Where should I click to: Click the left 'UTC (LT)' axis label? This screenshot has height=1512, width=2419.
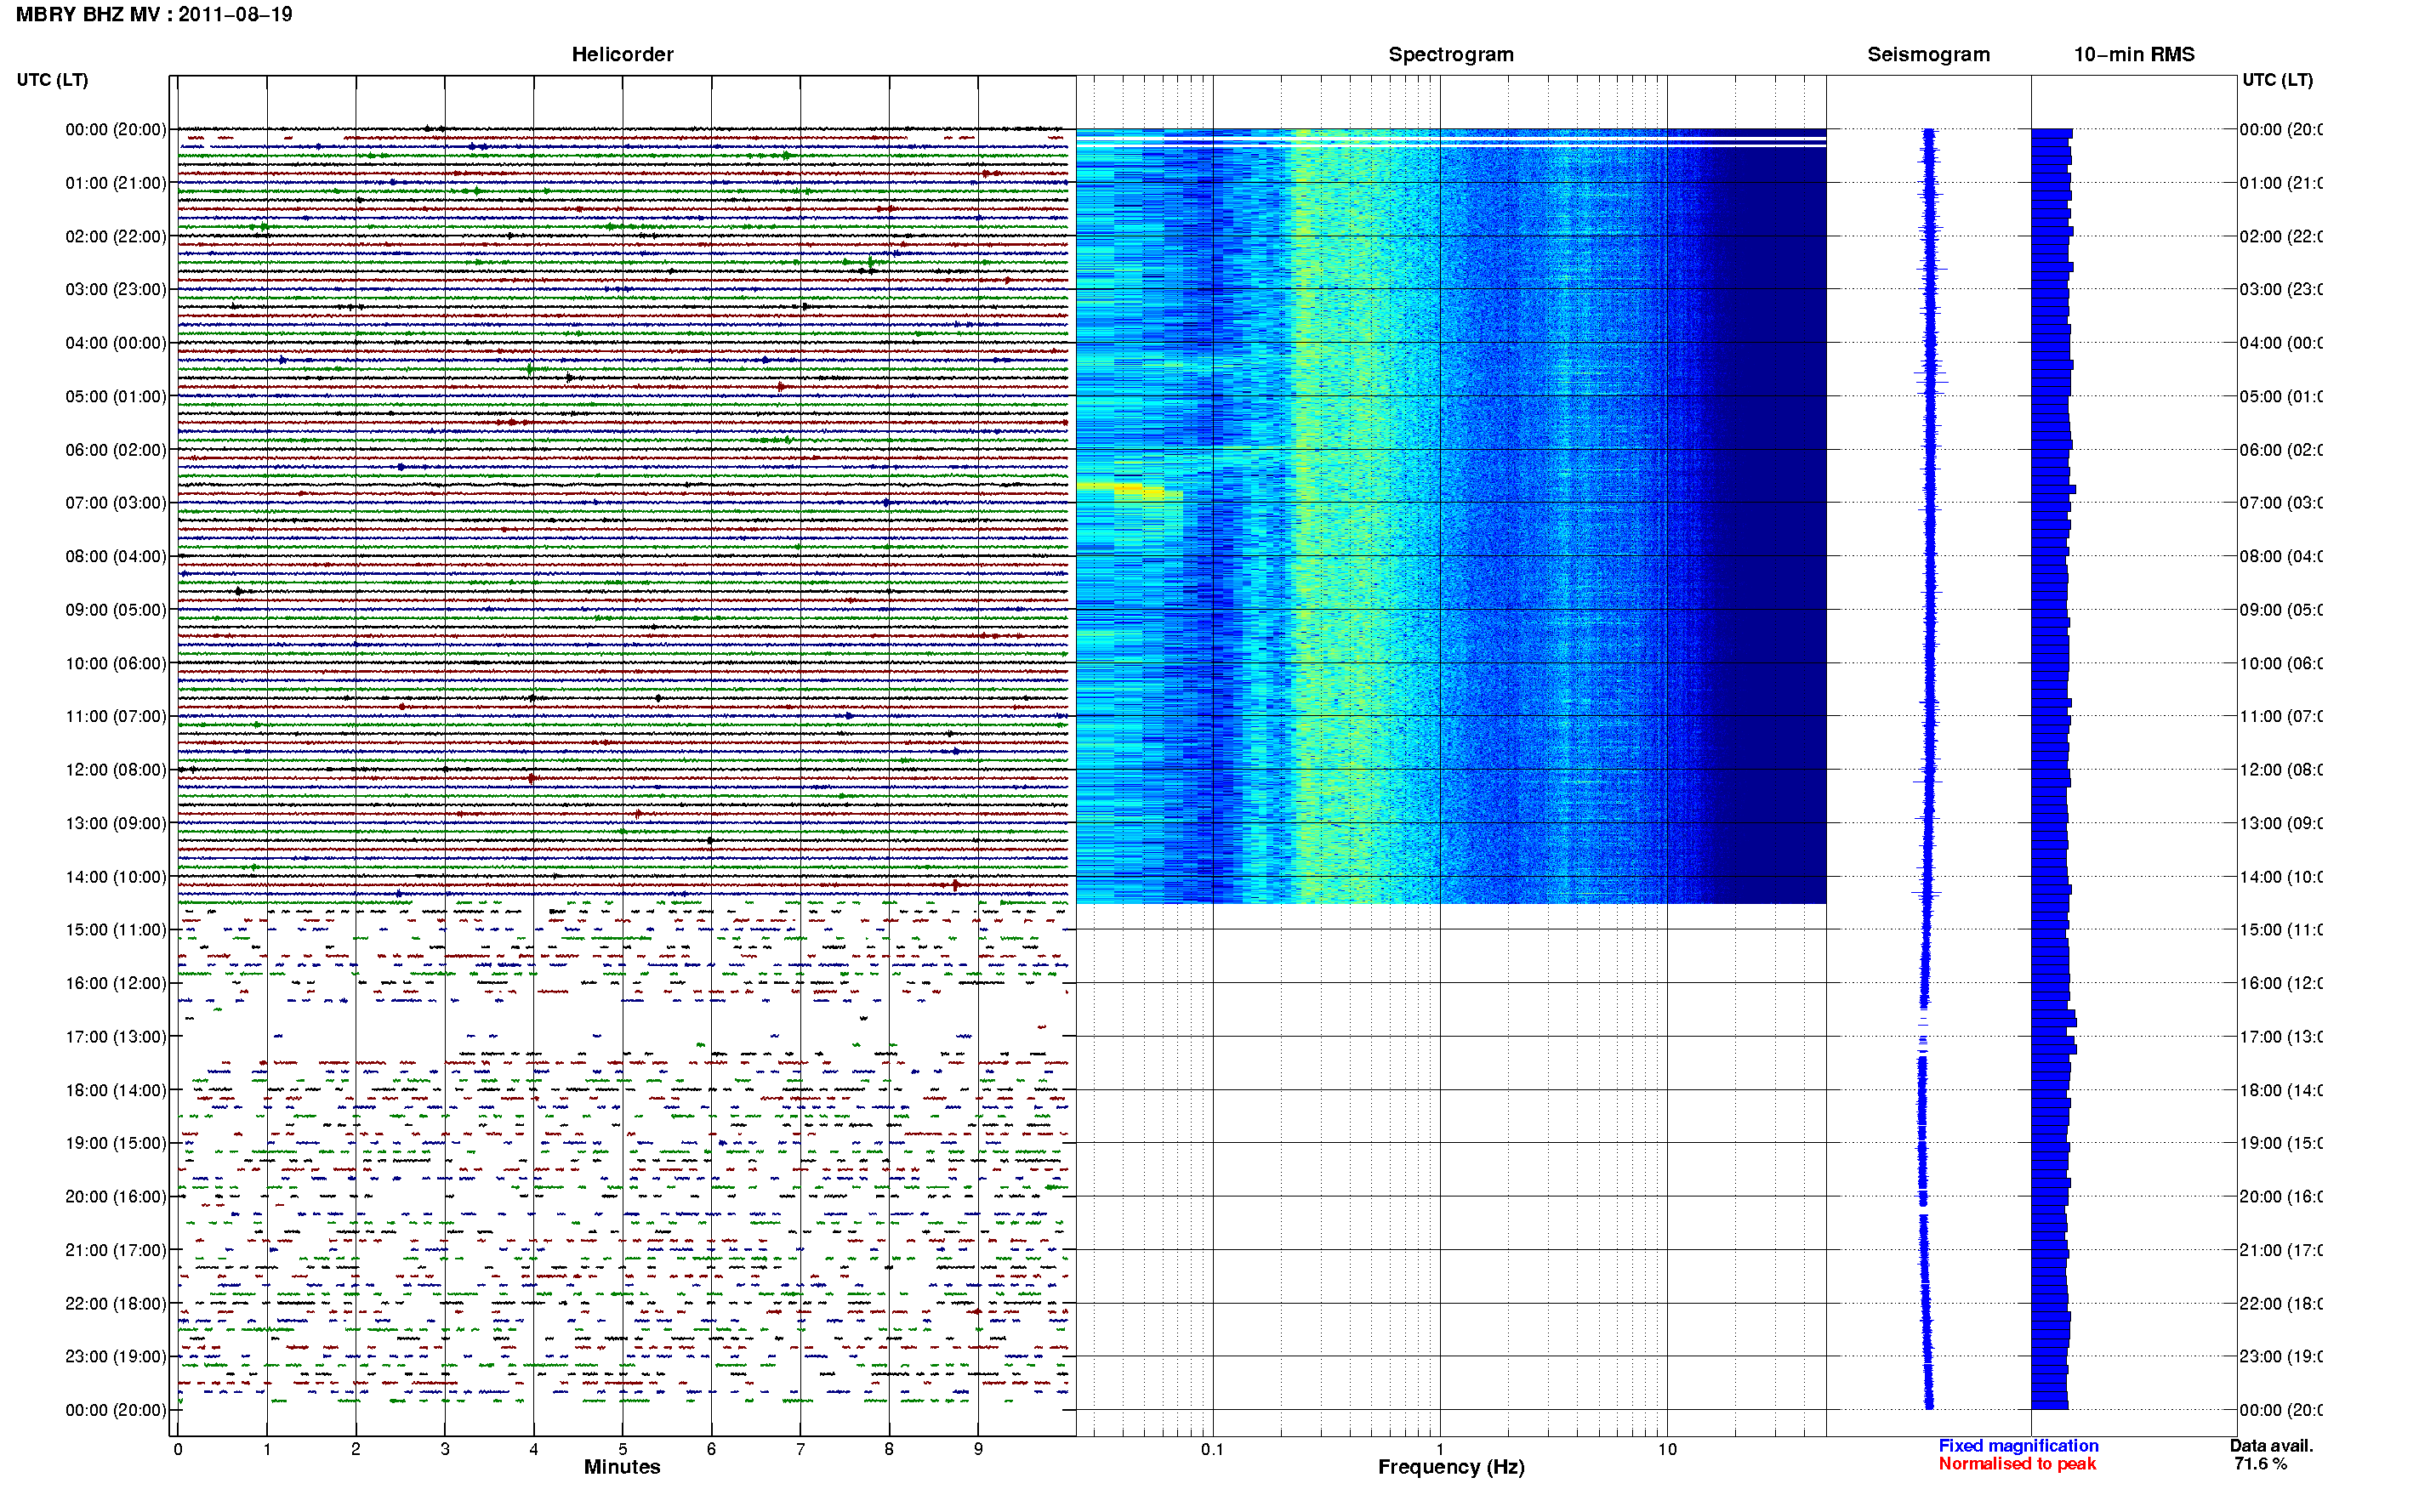pos(52,80)
